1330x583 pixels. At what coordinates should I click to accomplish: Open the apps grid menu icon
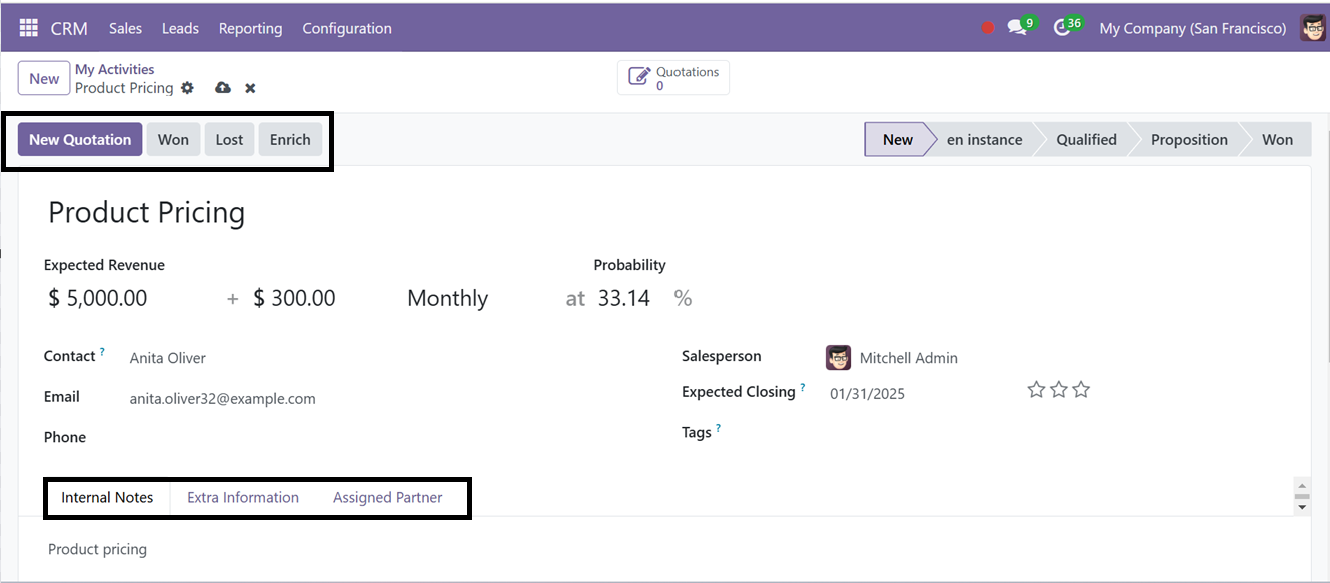pyautogui.click(x=28, y=28)
